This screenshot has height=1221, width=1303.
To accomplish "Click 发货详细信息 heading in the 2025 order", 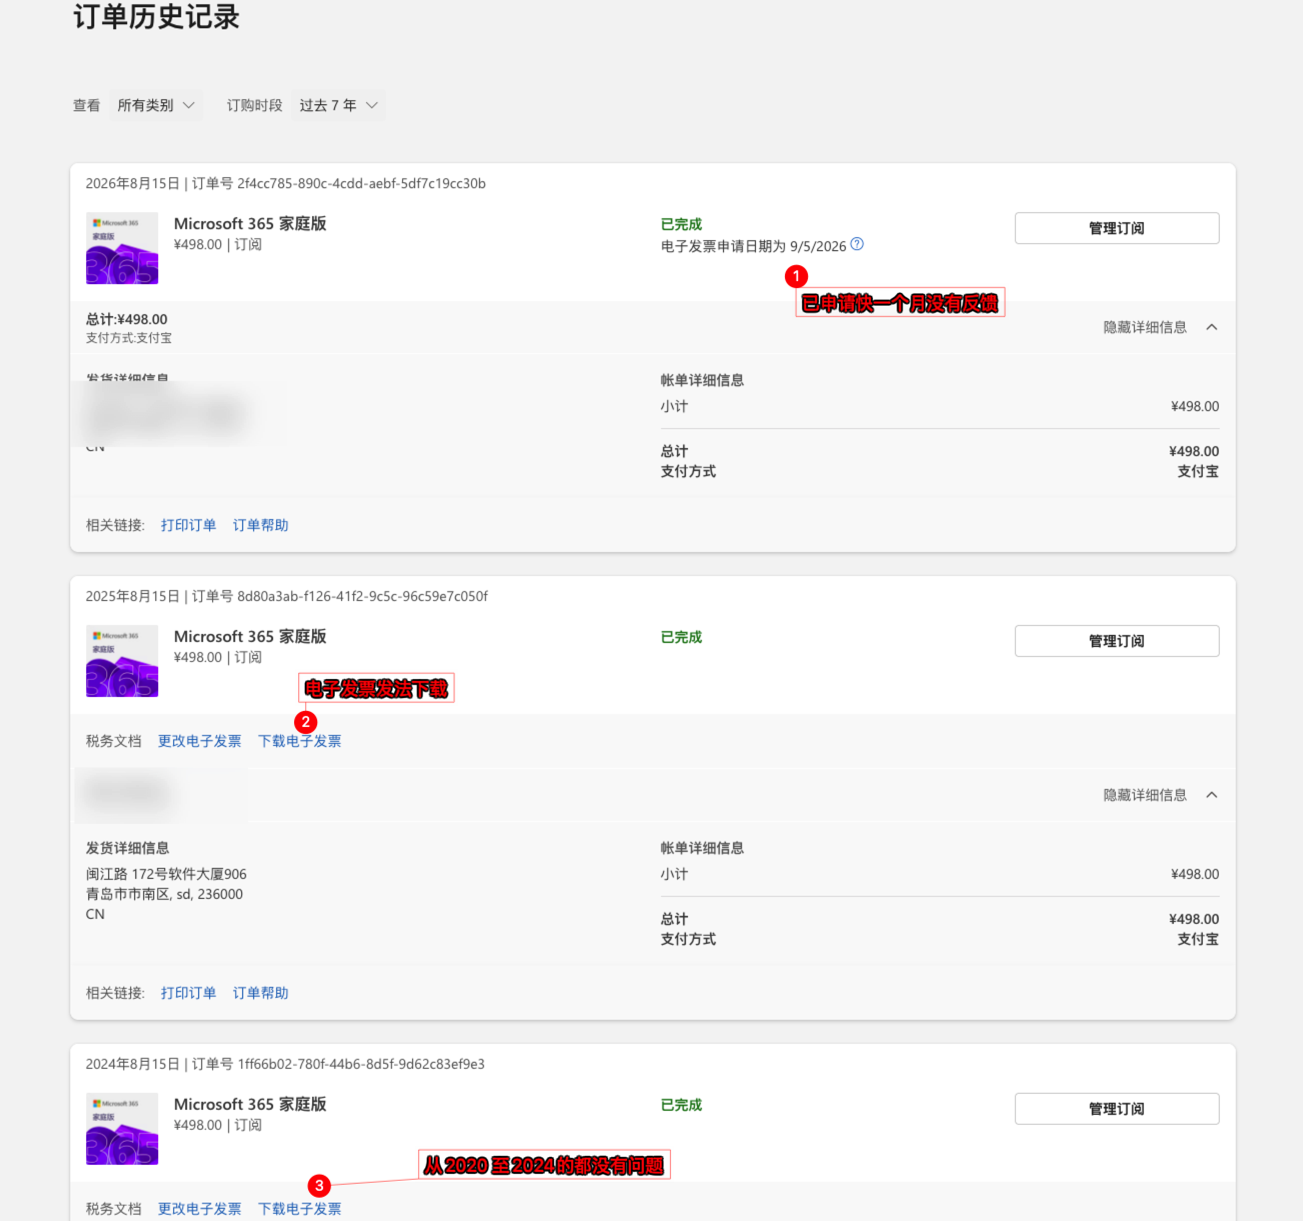I will point(128,848).
